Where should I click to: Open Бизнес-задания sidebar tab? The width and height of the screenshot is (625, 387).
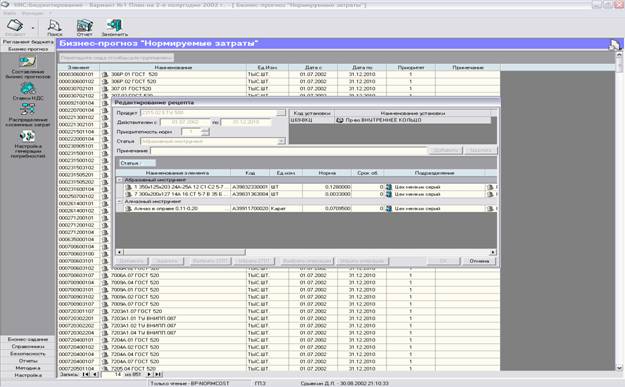(28, 339)
